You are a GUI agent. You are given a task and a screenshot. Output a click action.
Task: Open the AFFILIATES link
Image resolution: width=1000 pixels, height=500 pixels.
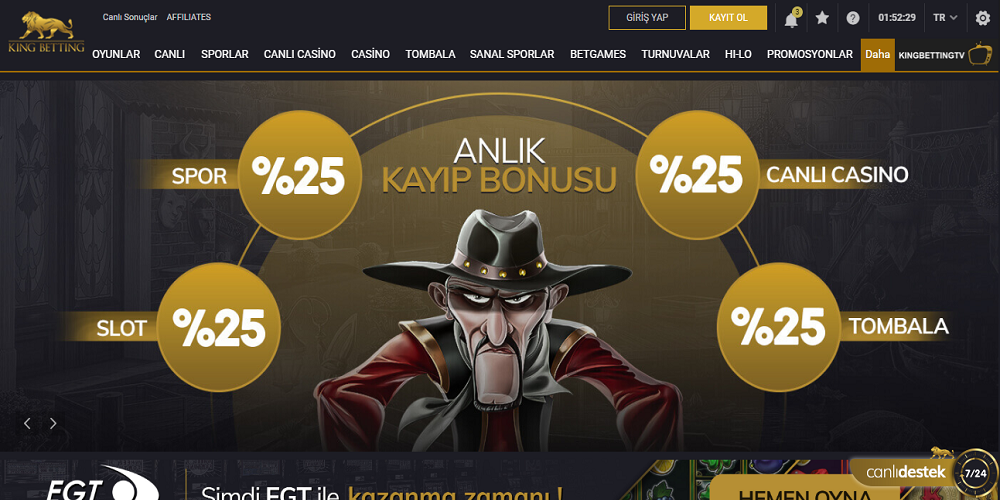pos(189,17)
